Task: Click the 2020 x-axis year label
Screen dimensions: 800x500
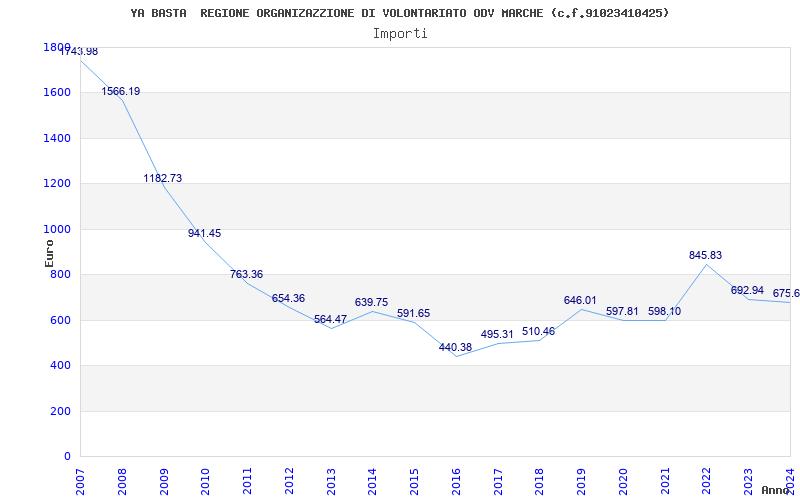Action: pyautogui.click(x=623, y=481)
